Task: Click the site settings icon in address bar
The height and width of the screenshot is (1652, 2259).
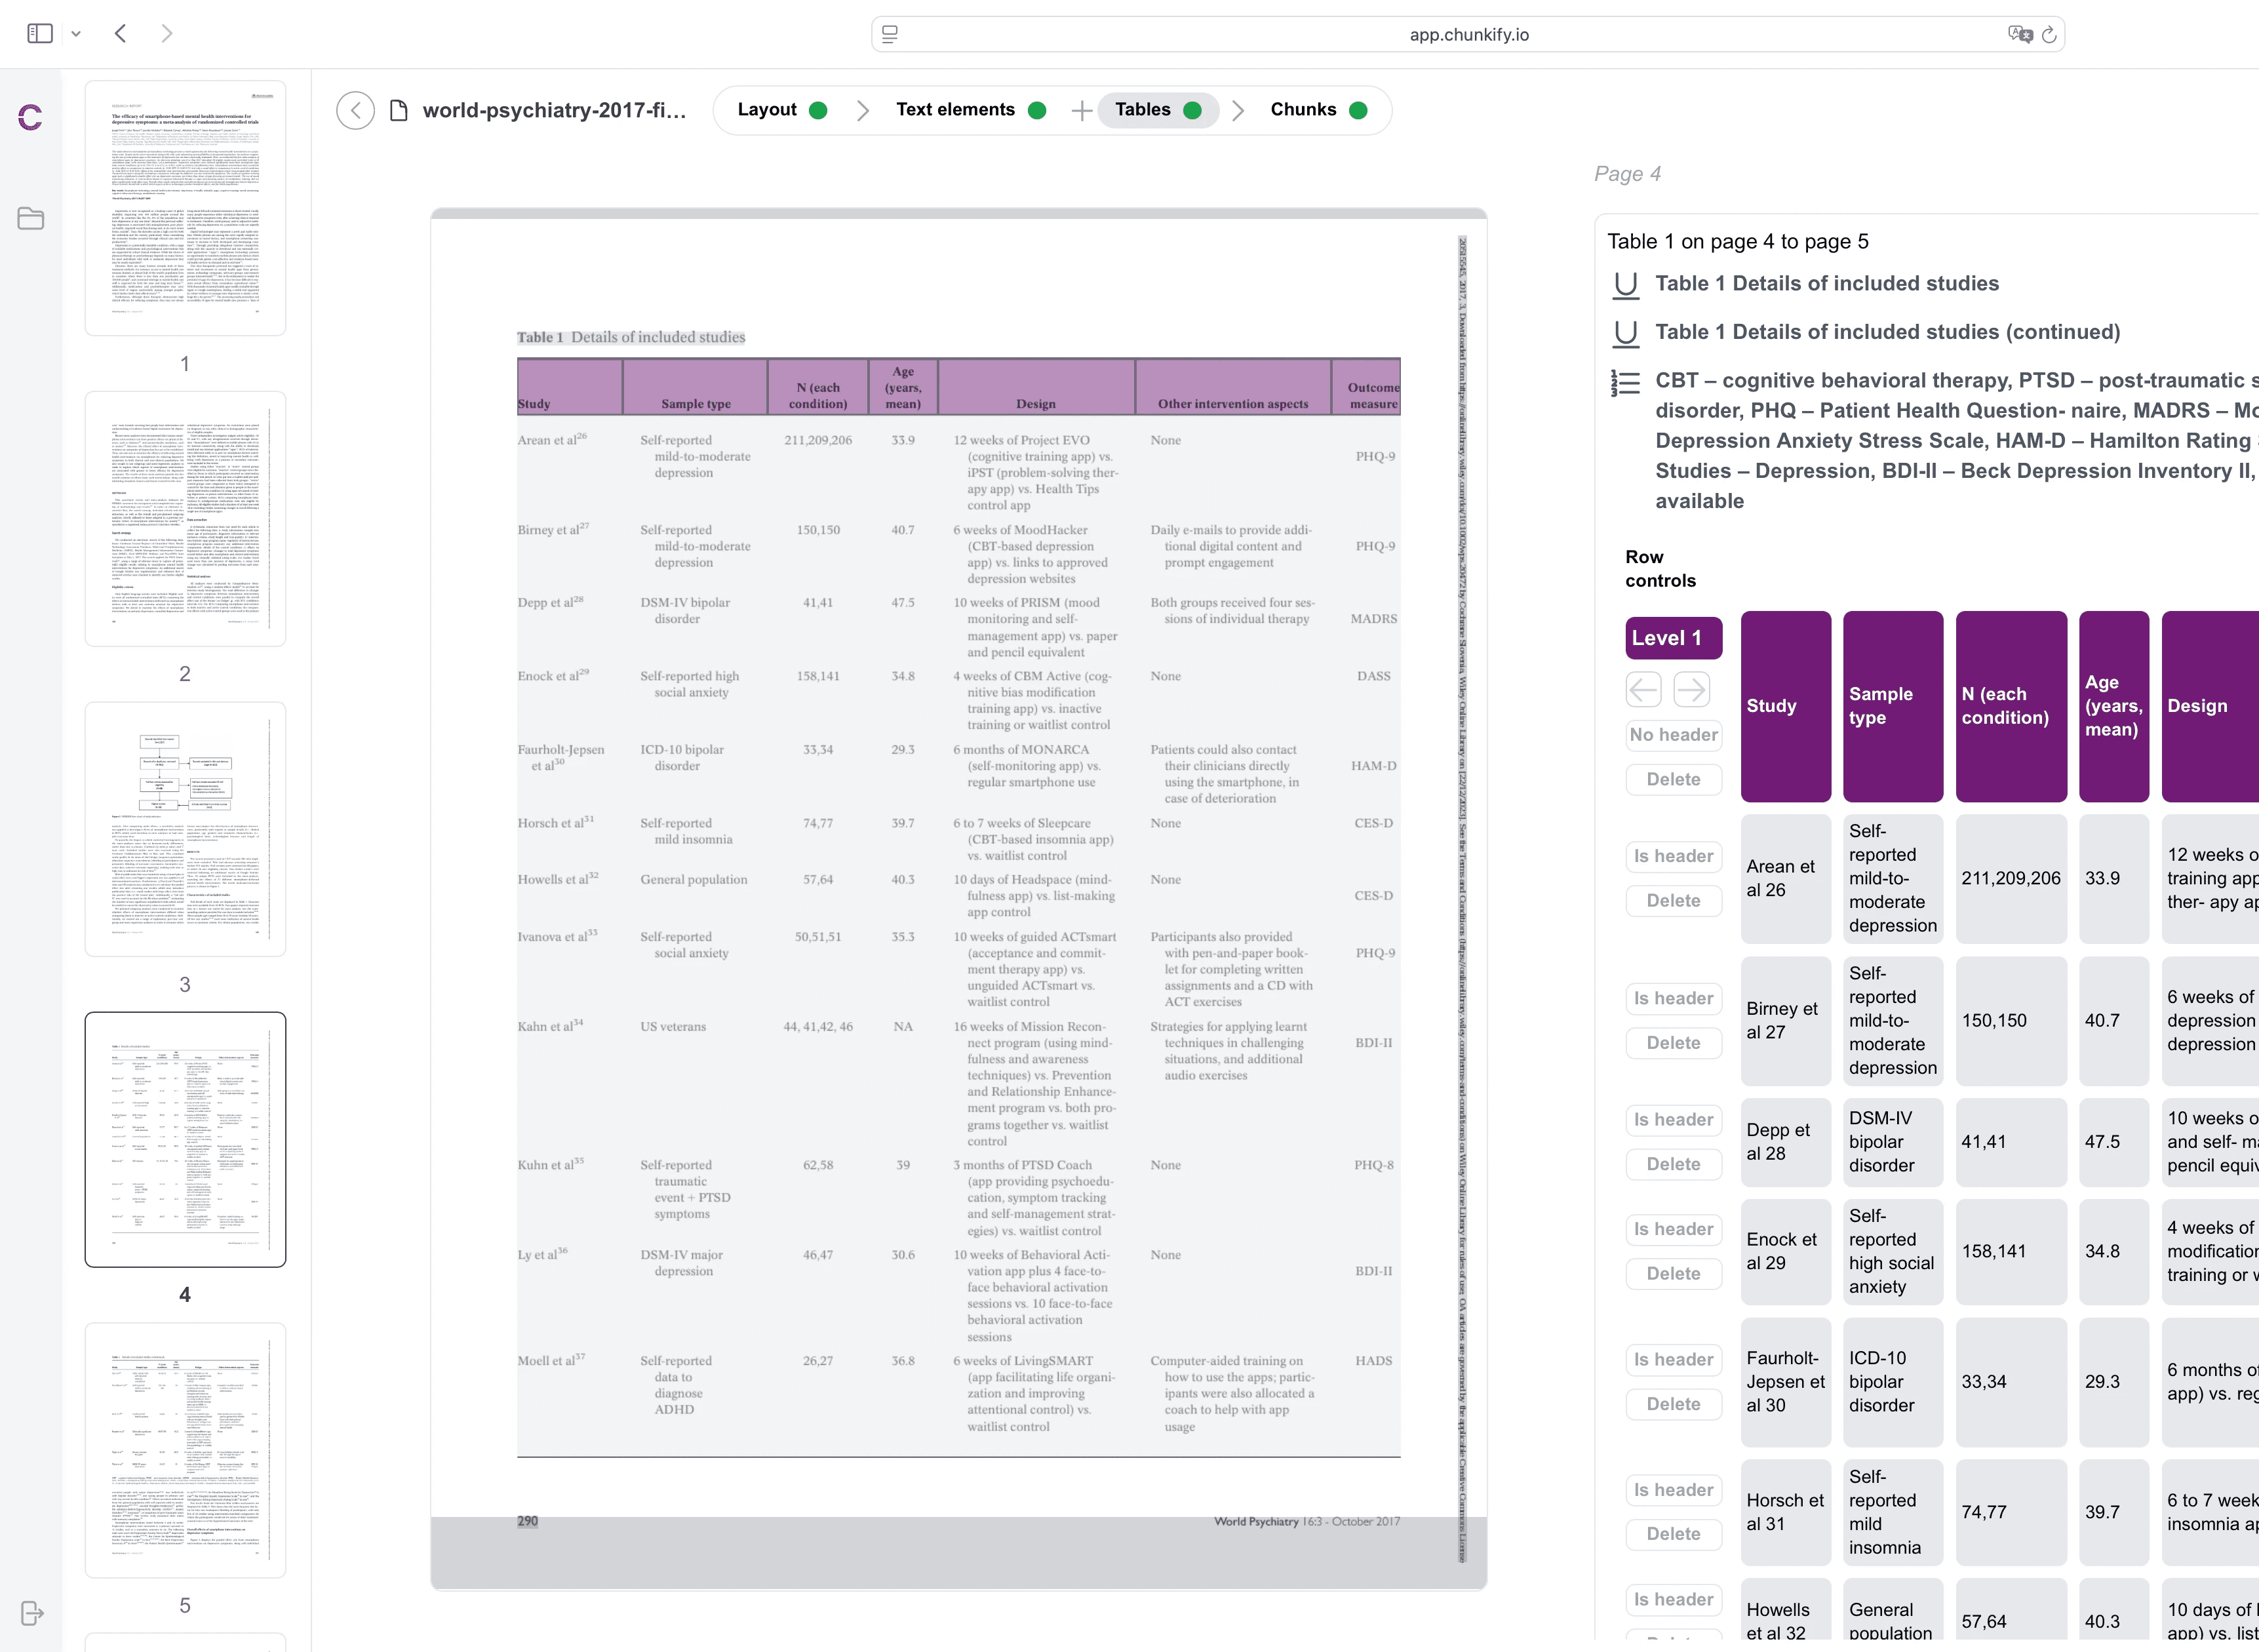Action: pyautogui.click(x=890, y=34)
